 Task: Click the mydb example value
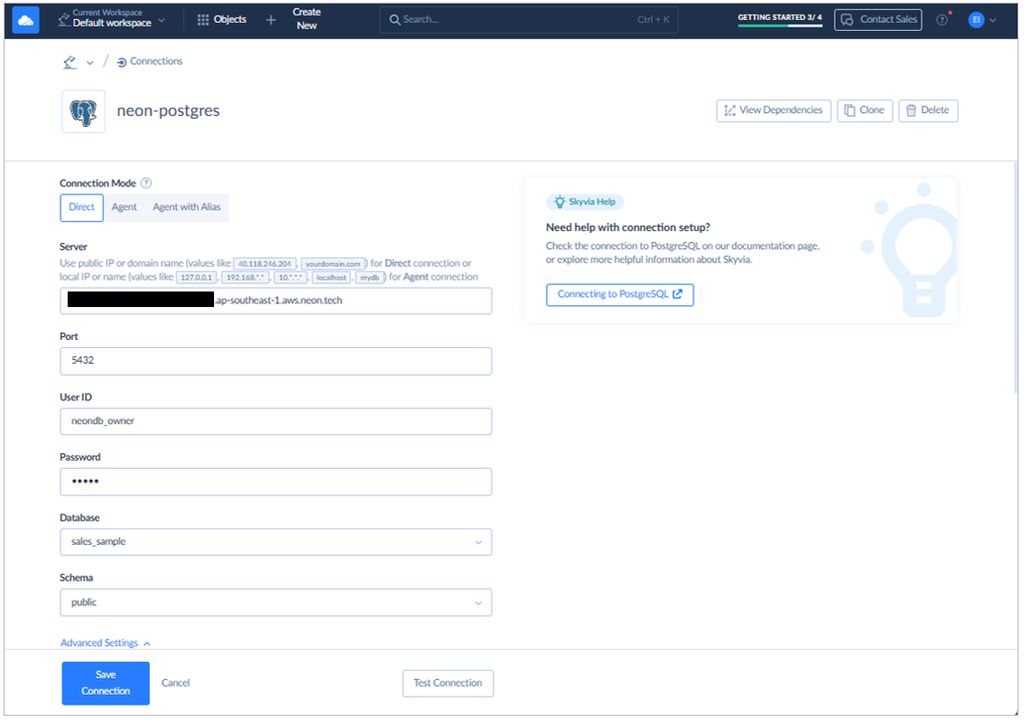[x=370, y=277]
